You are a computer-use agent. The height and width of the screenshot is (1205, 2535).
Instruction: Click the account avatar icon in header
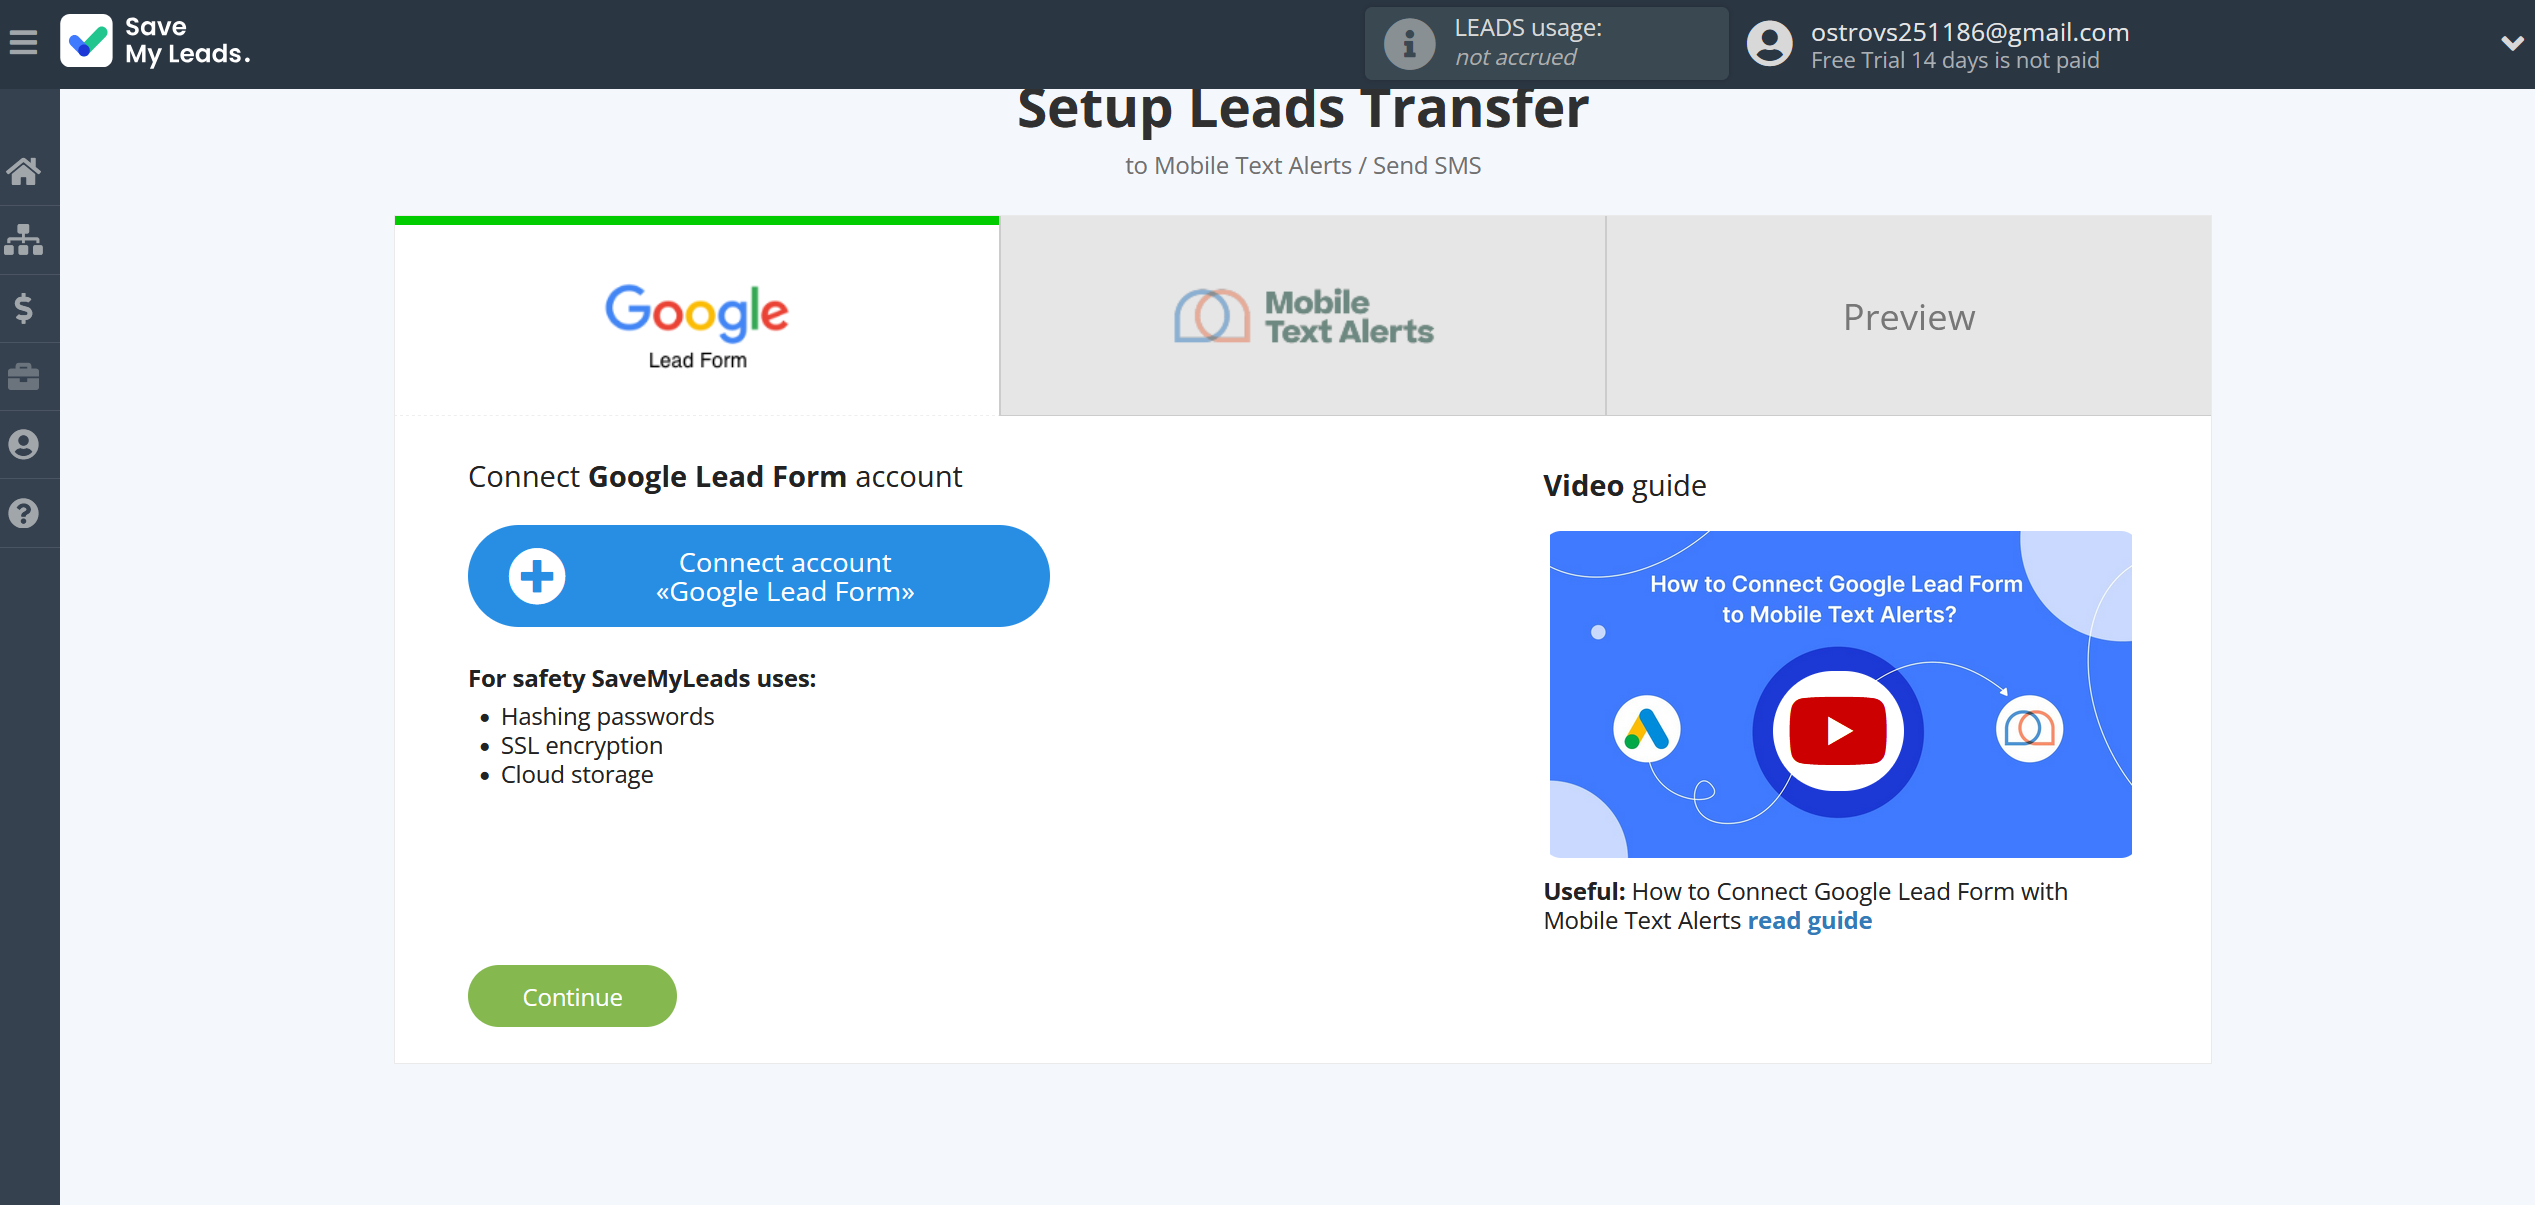1770,44
